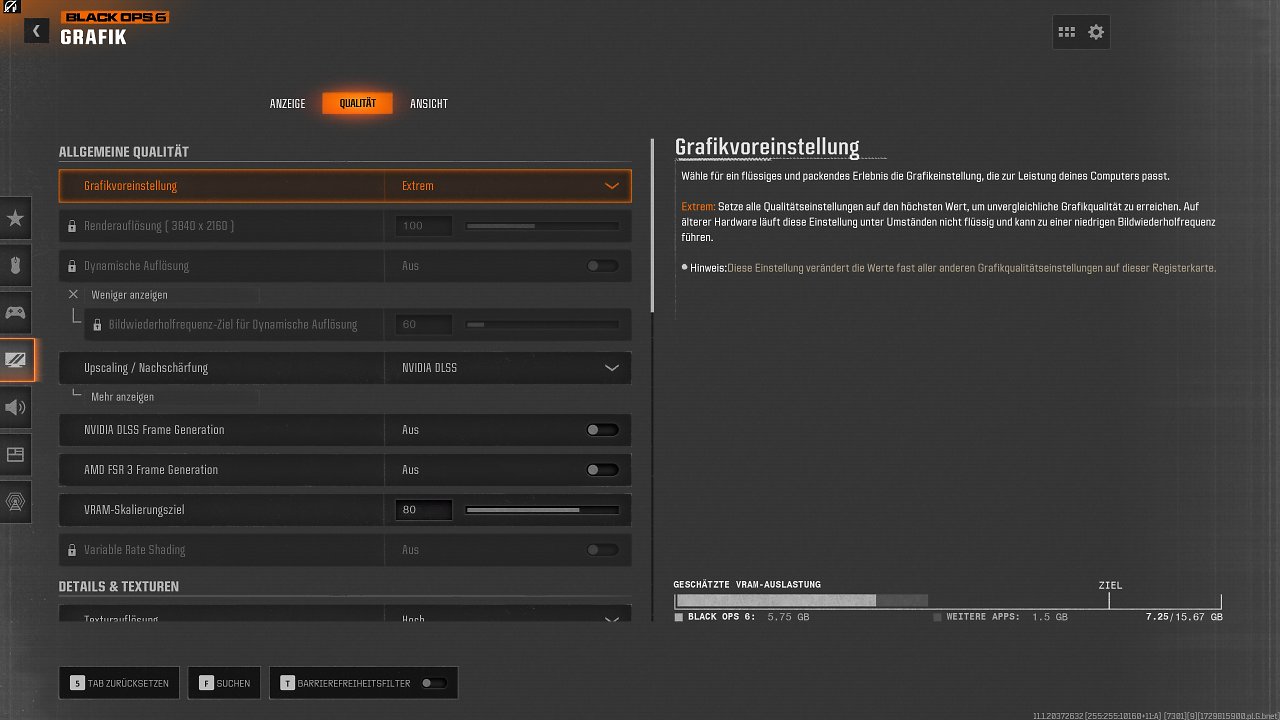The image size is (1280, 720).
Task: Switch to the ANSICHT tab
Action: [429, 104]
